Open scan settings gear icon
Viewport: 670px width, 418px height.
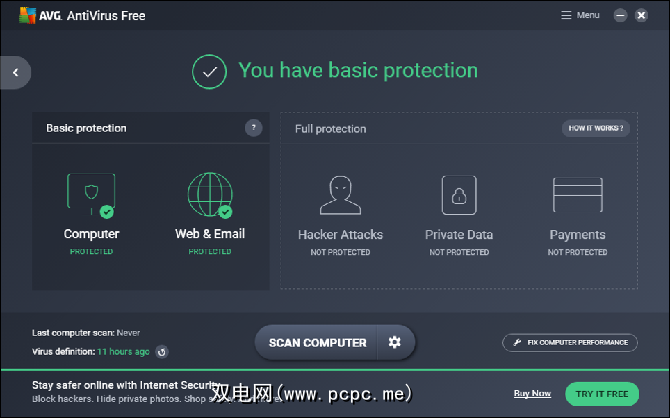(x=395, y=342)
